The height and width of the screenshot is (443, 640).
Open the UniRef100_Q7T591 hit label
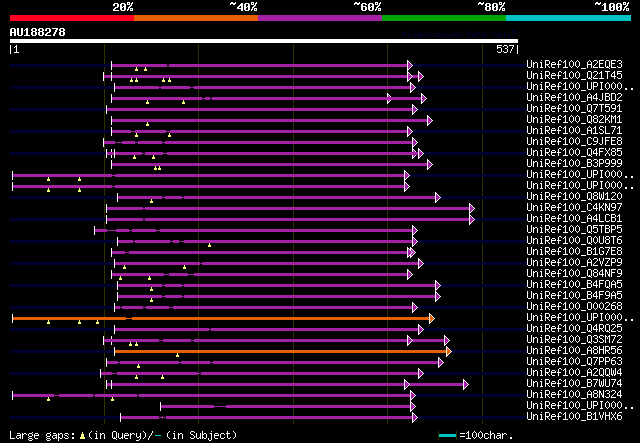click(x=574, y=109)
